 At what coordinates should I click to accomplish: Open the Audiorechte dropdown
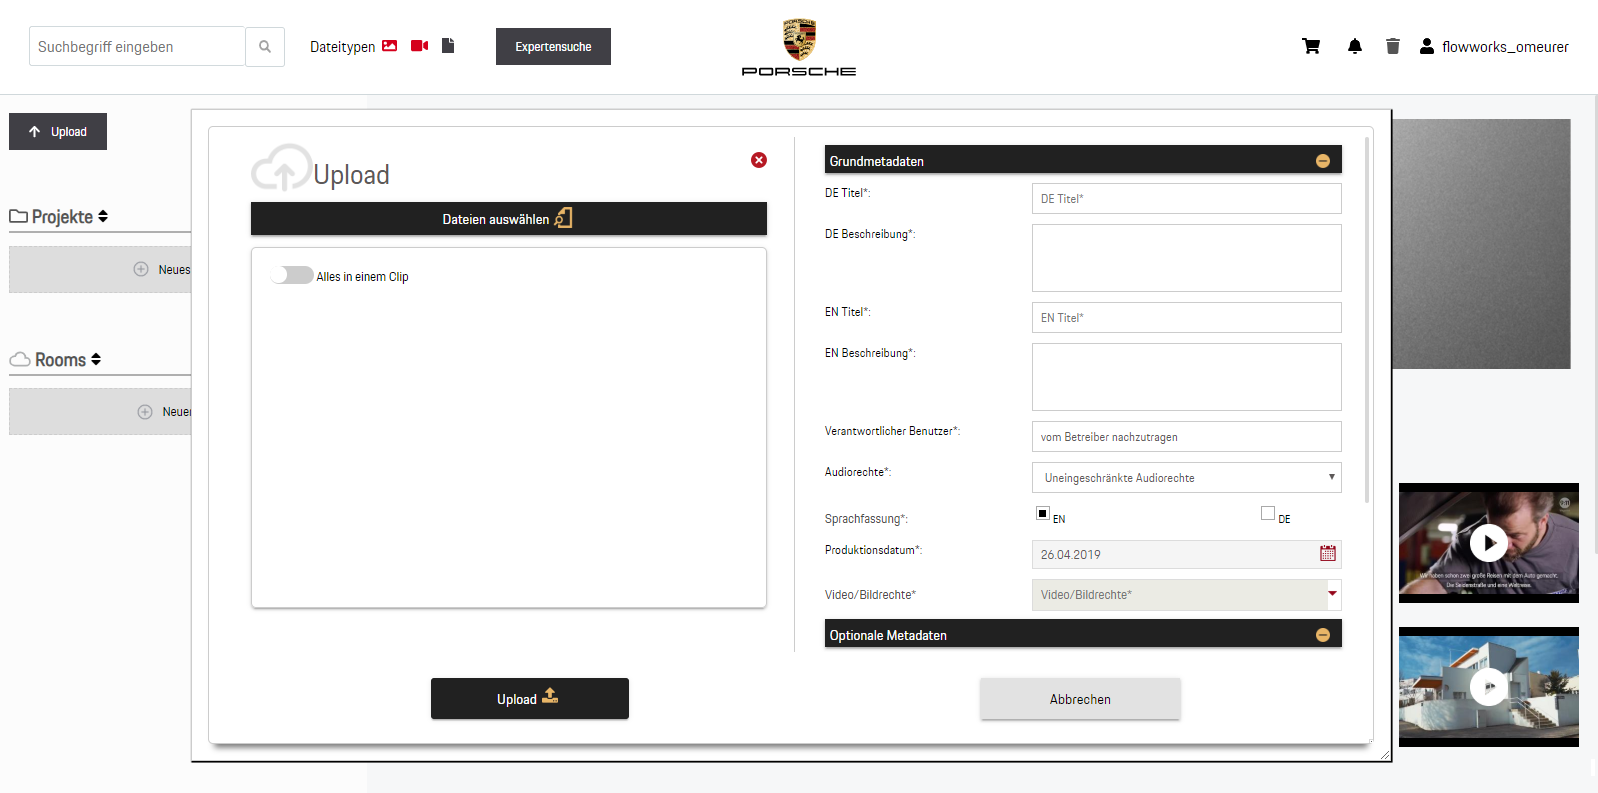click(x=1186, y=478)
